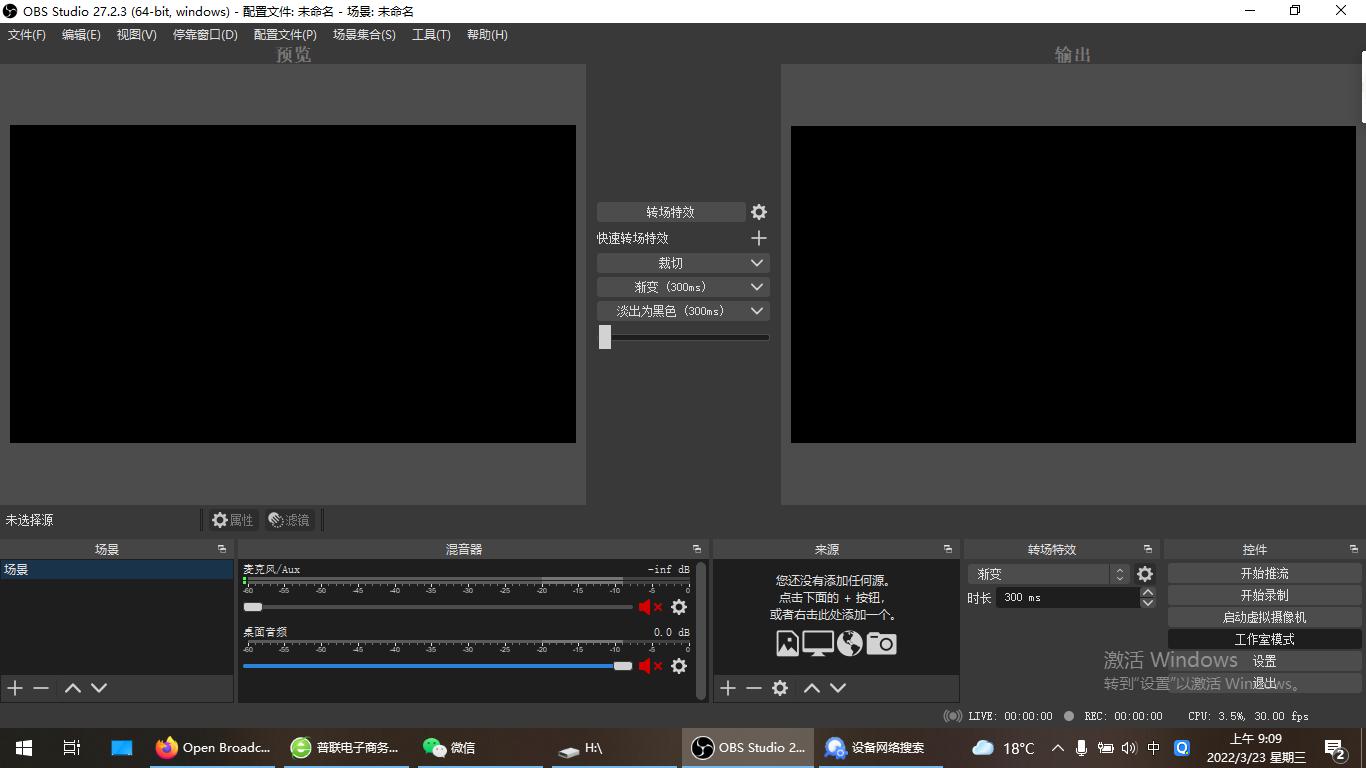Open 麦克风/Aux audio settings gear
The height and width of the screenshot is (768, 1366).
coord(679,607)
